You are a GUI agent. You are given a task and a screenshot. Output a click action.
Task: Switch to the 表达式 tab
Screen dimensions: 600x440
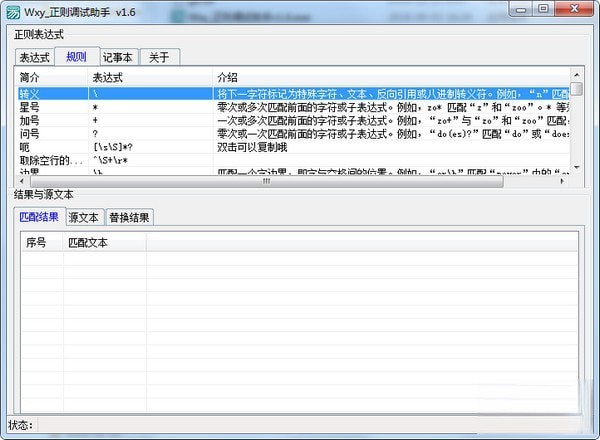coord(34,57)
